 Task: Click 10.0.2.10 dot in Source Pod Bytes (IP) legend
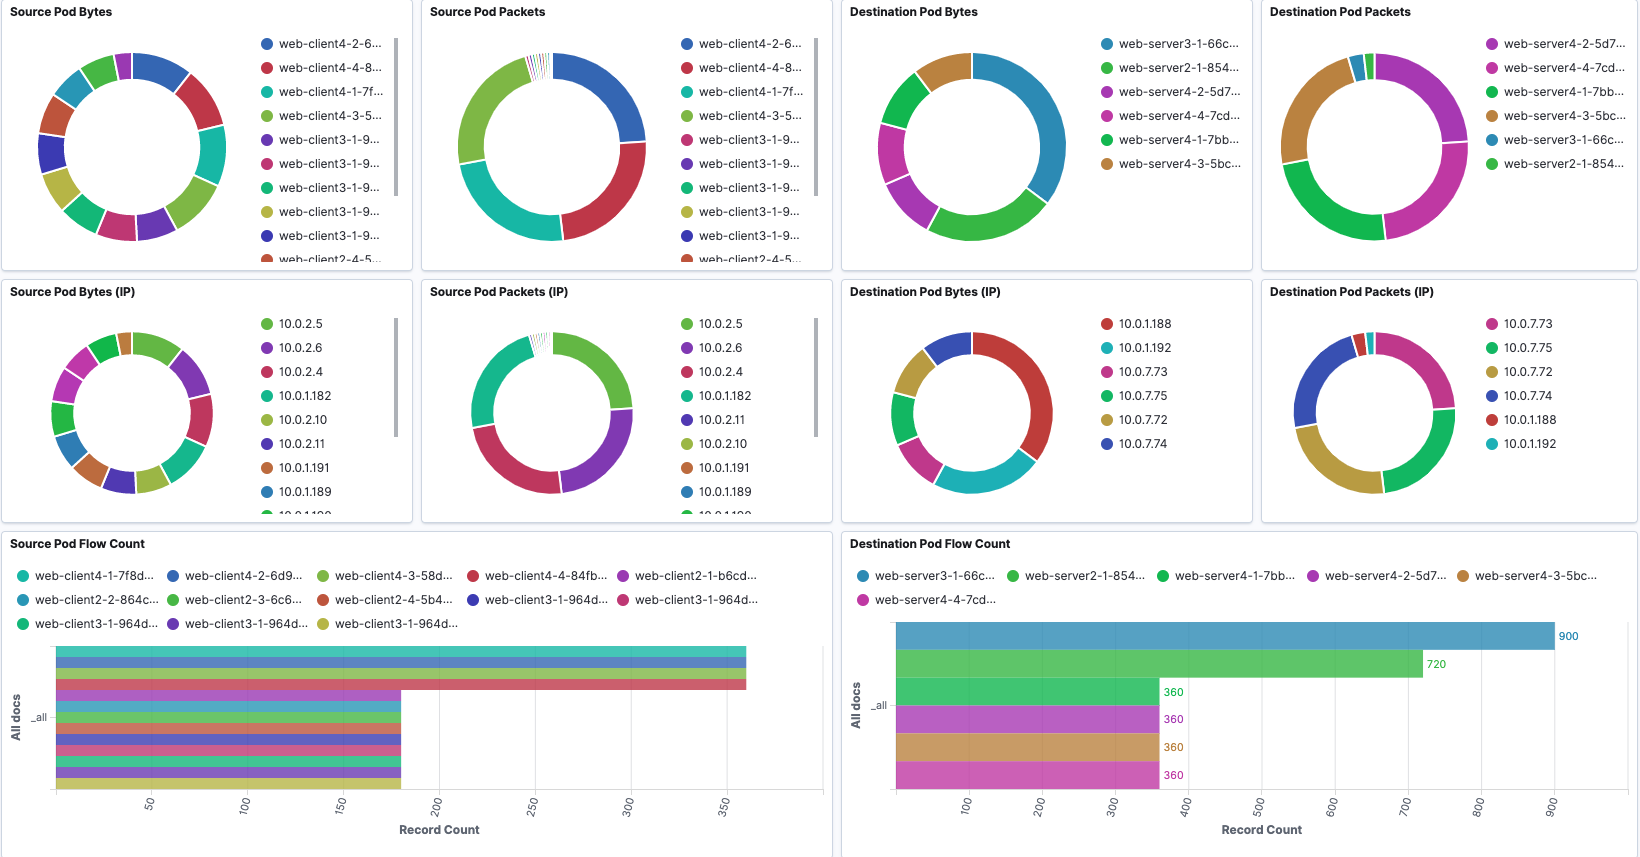[267, 420]
